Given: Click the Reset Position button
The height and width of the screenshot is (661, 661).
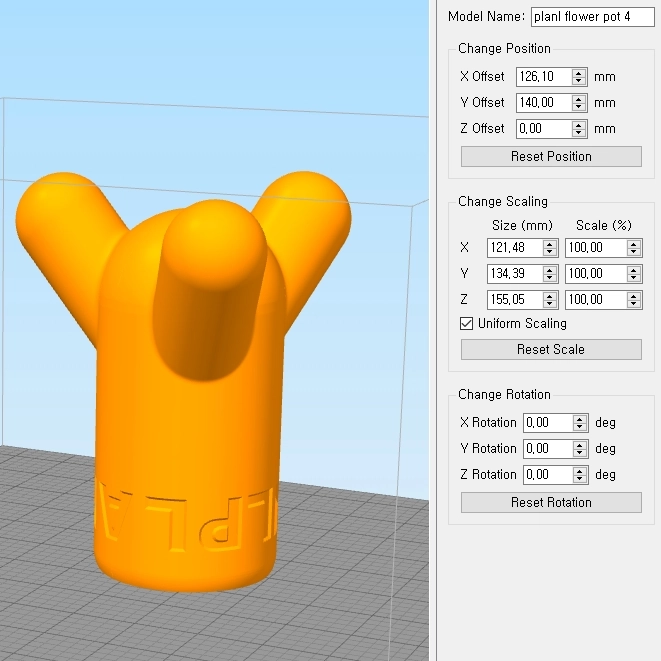Looking at the screenshot, I should click(x=551, y=156).
